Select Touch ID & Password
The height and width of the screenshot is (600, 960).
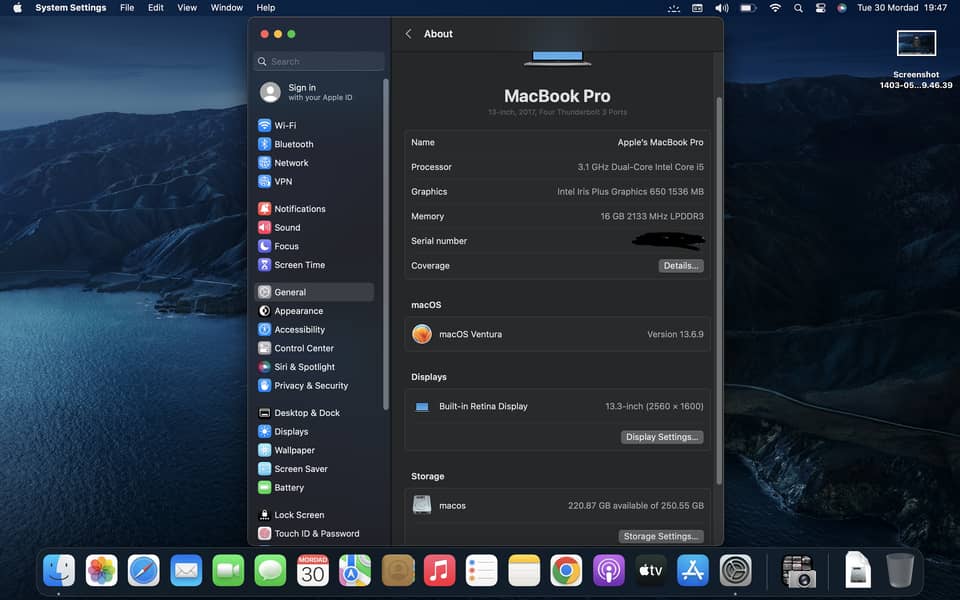(x=316, y=534)
